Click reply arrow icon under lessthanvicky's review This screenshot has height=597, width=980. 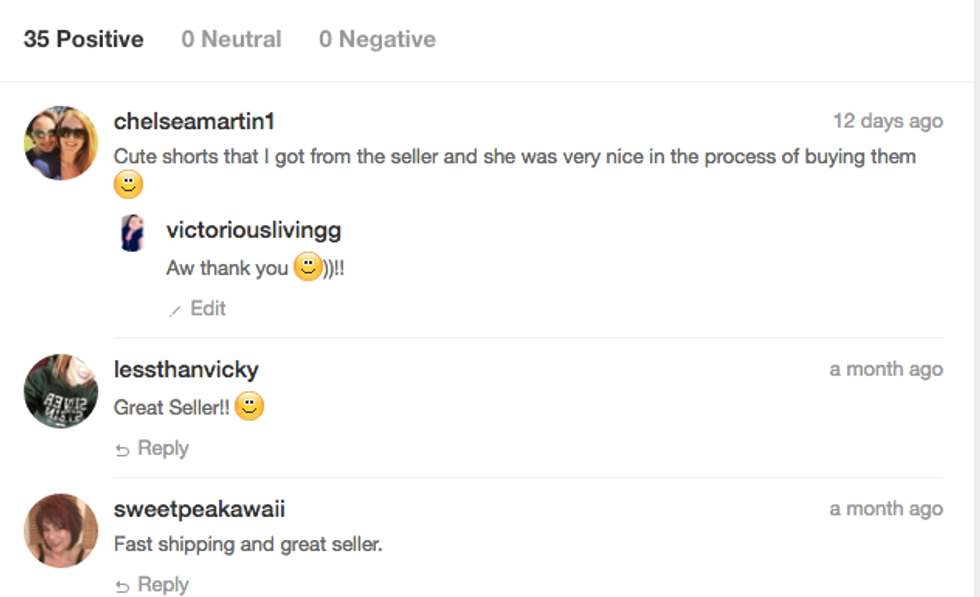click(x=122, y=450)
